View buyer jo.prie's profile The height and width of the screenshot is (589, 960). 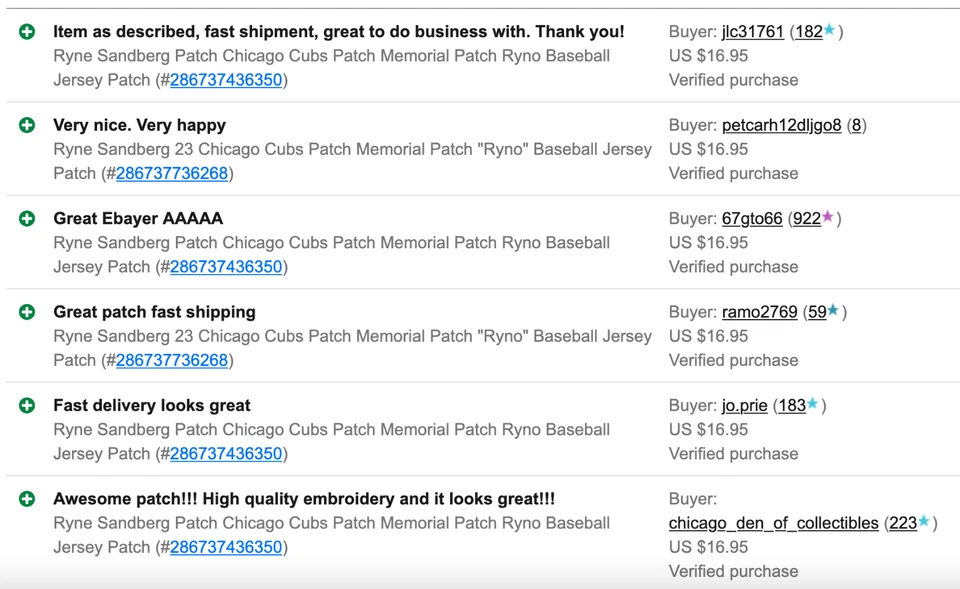click(744, 405)
